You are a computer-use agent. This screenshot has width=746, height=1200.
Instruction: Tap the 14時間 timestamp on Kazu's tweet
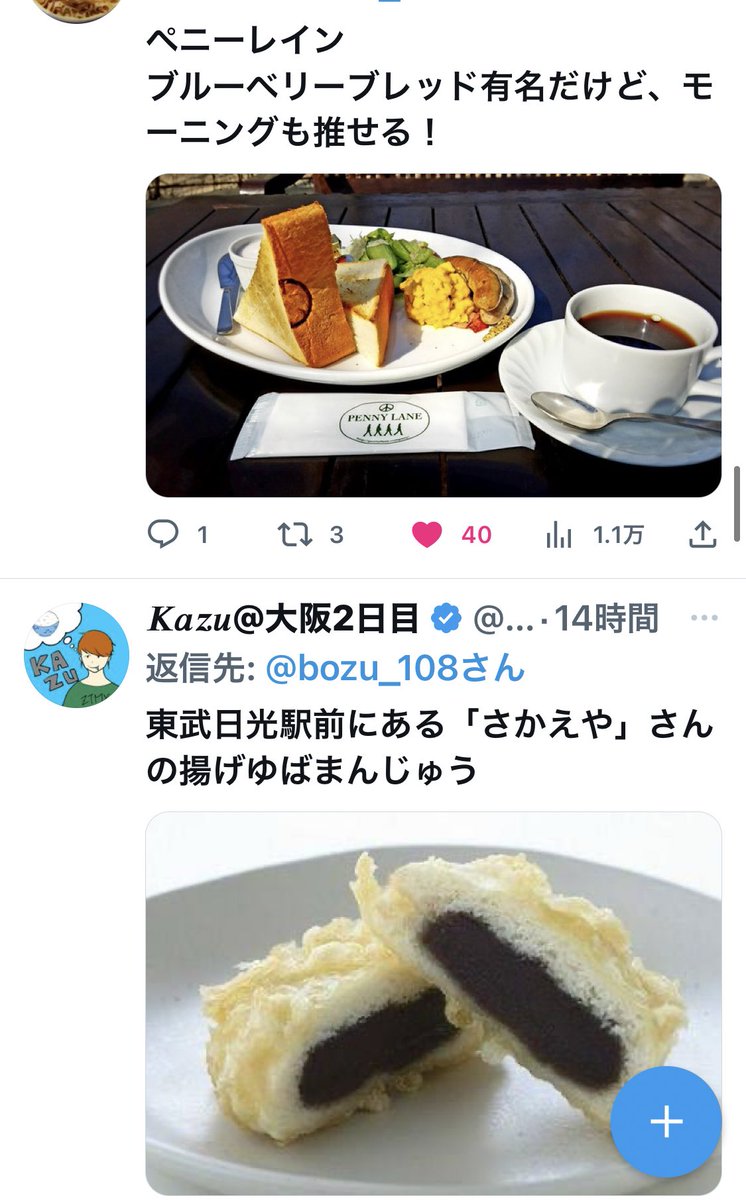pyautogui.click(x=607, y=620)
